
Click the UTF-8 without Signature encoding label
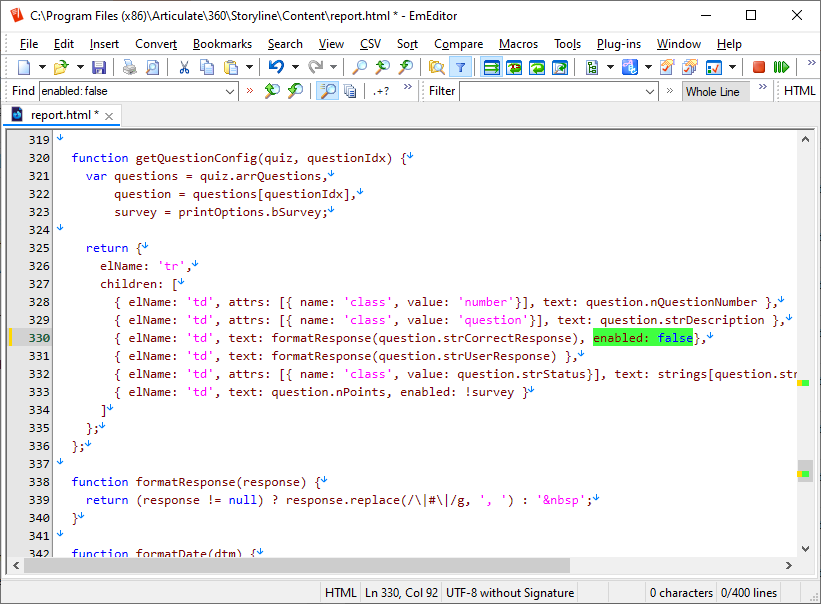510,593
